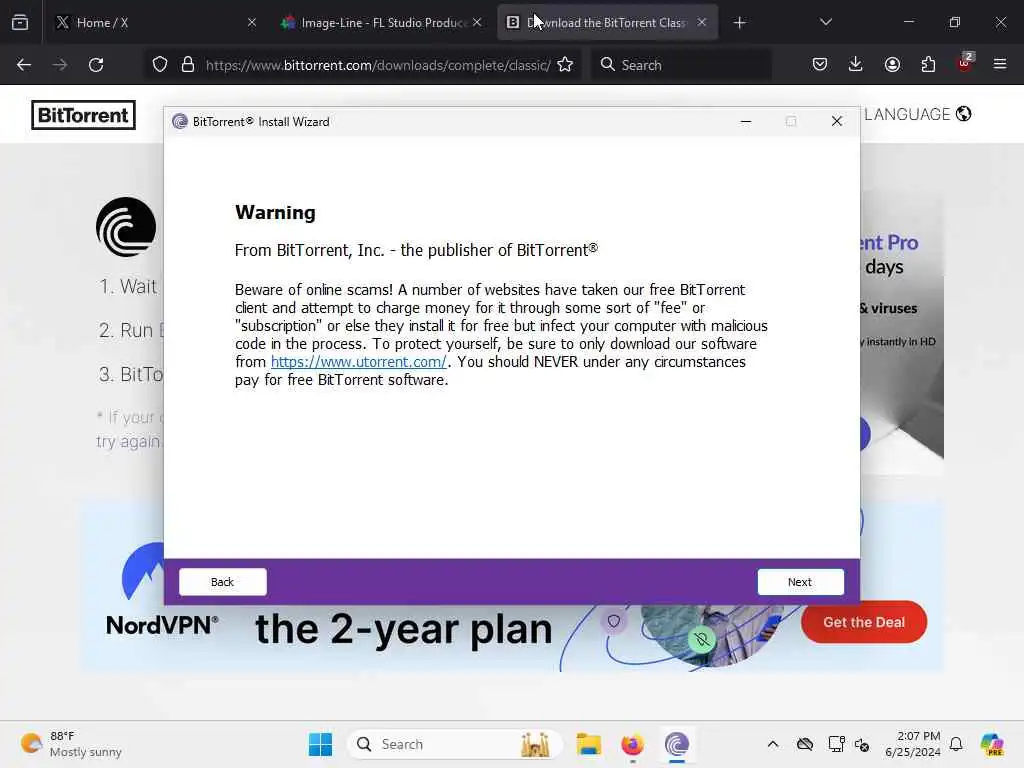Image resolution: width=1024 pixels, height=768 pixels.
Task: Click the Get the Deal NordVPN button
Action: 863,622
